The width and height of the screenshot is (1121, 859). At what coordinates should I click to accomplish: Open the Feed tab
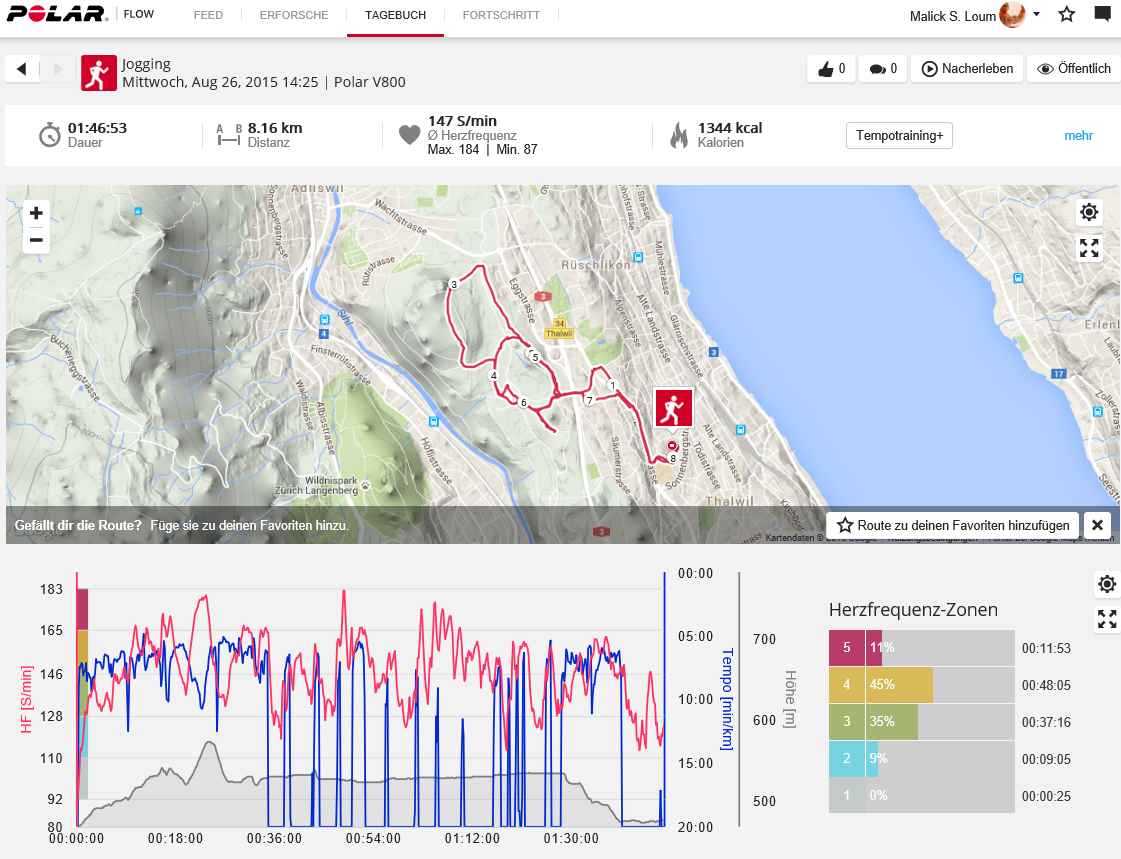(x=208, y=16)
